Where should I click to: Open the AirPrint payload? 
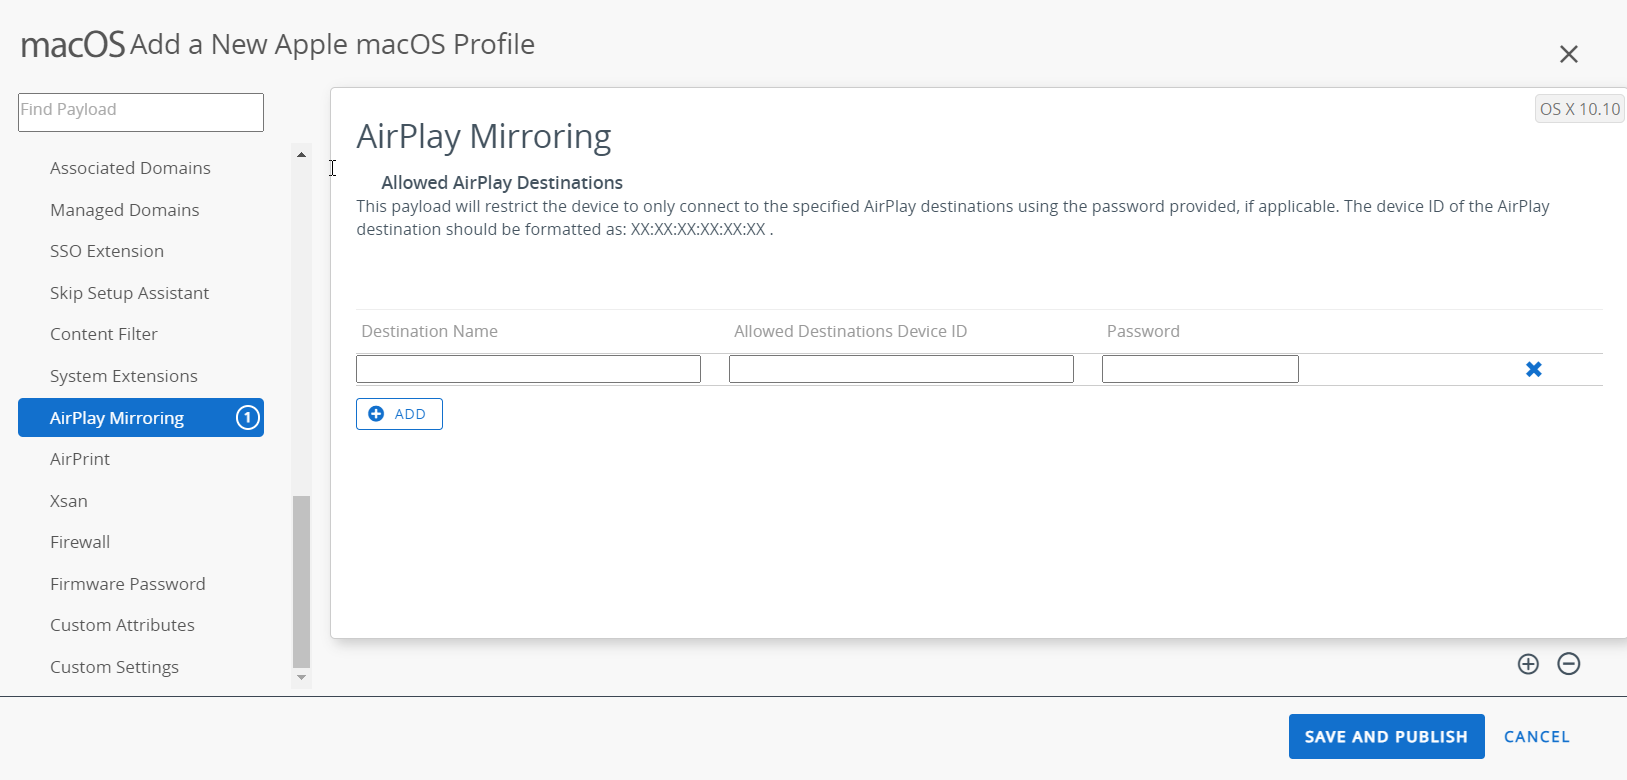pos(80,459)
